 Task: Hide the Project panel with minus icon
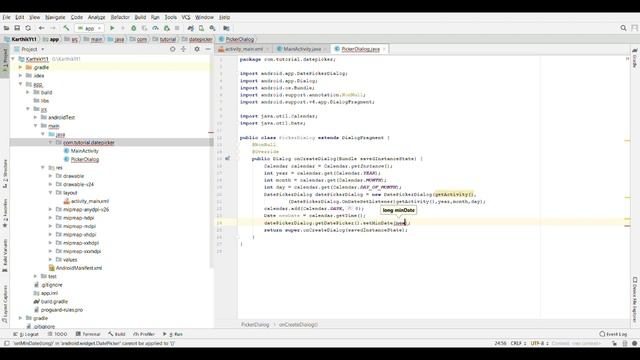(x=208, y=49)
